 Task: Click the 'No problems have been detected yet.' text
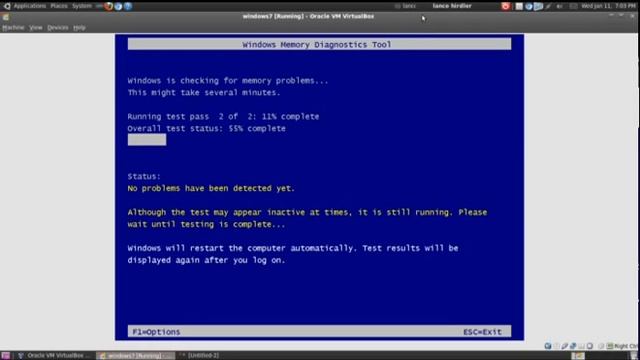click(211, 188)
